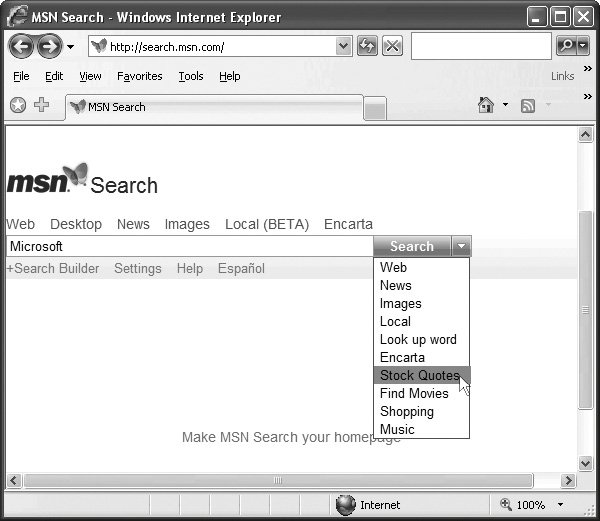Select the Local (BETA) scope link
The height and width of the screenshot is (521, 600).
267,224
